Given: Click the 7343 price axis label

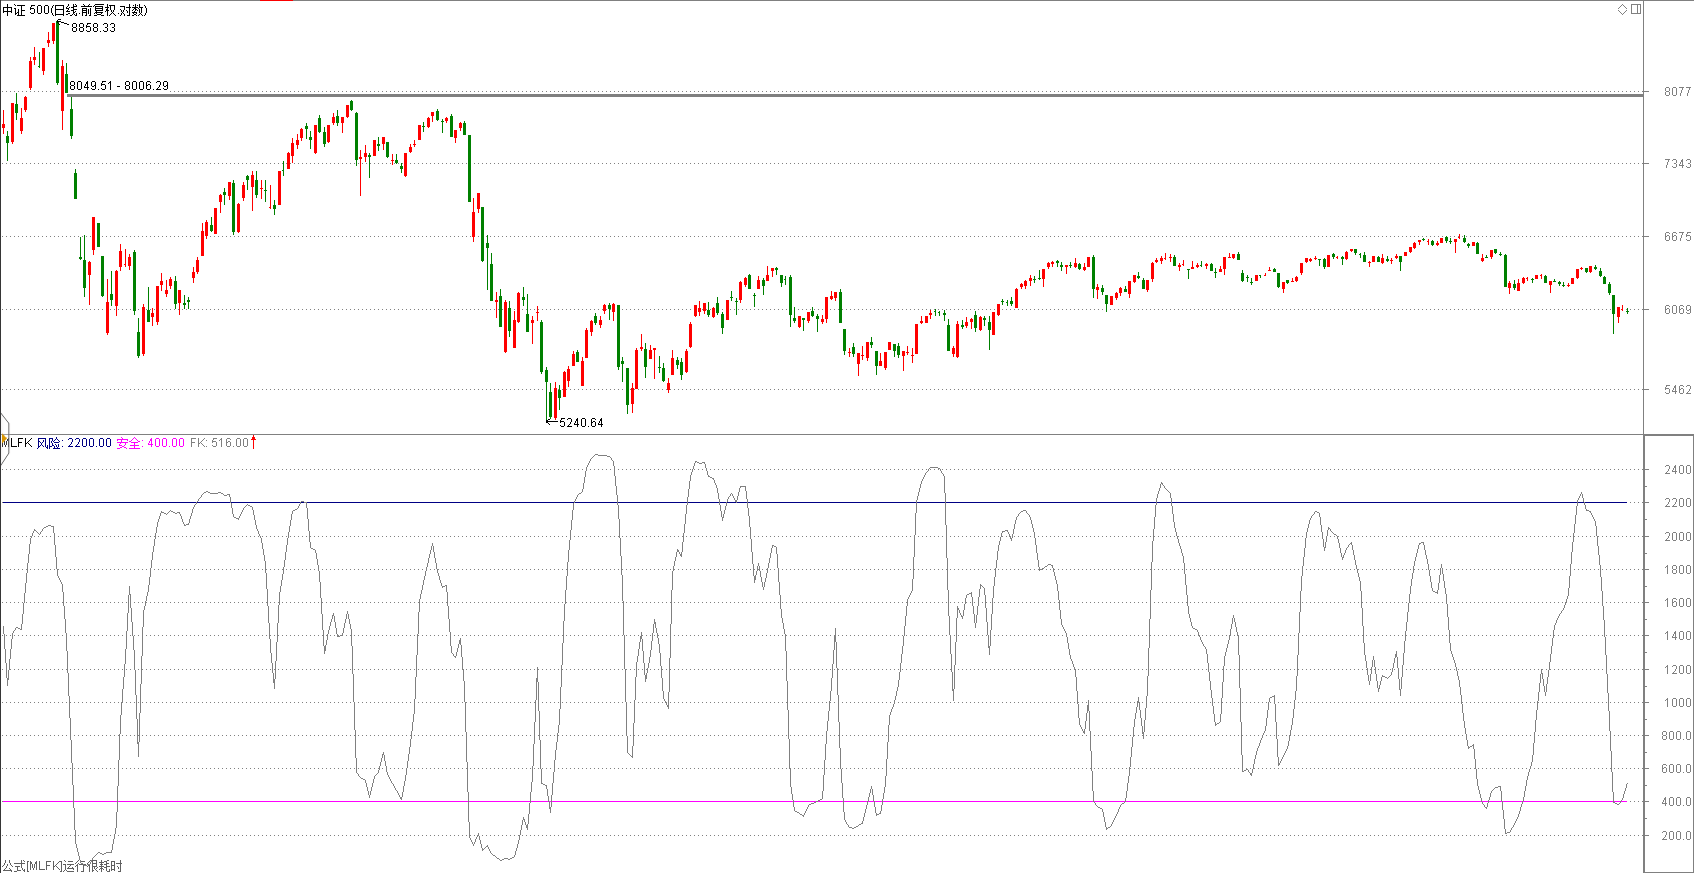Looking at the screenshot, I should click(1677, 163).
